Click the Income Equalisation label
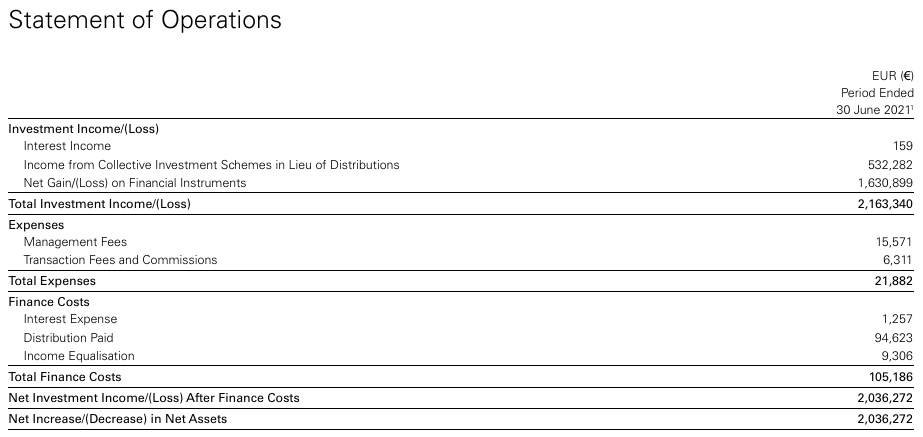 pos(79,356)
